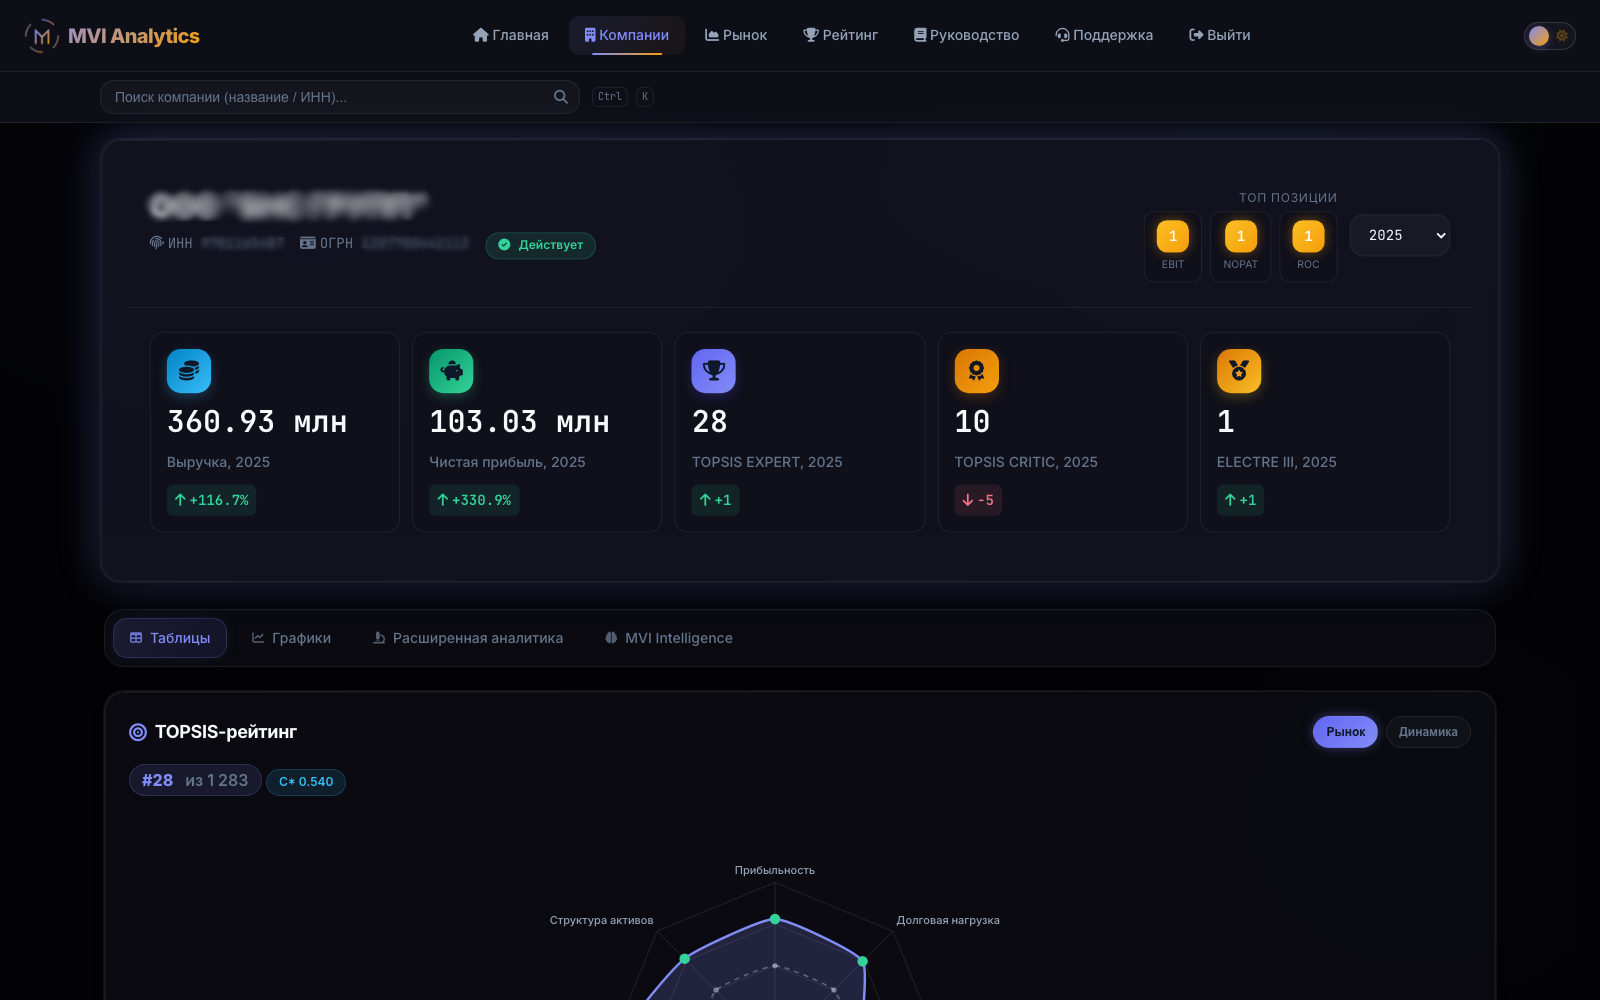Click the revenue coins icon
The image size is (1600, 1000).
point(189,371)
